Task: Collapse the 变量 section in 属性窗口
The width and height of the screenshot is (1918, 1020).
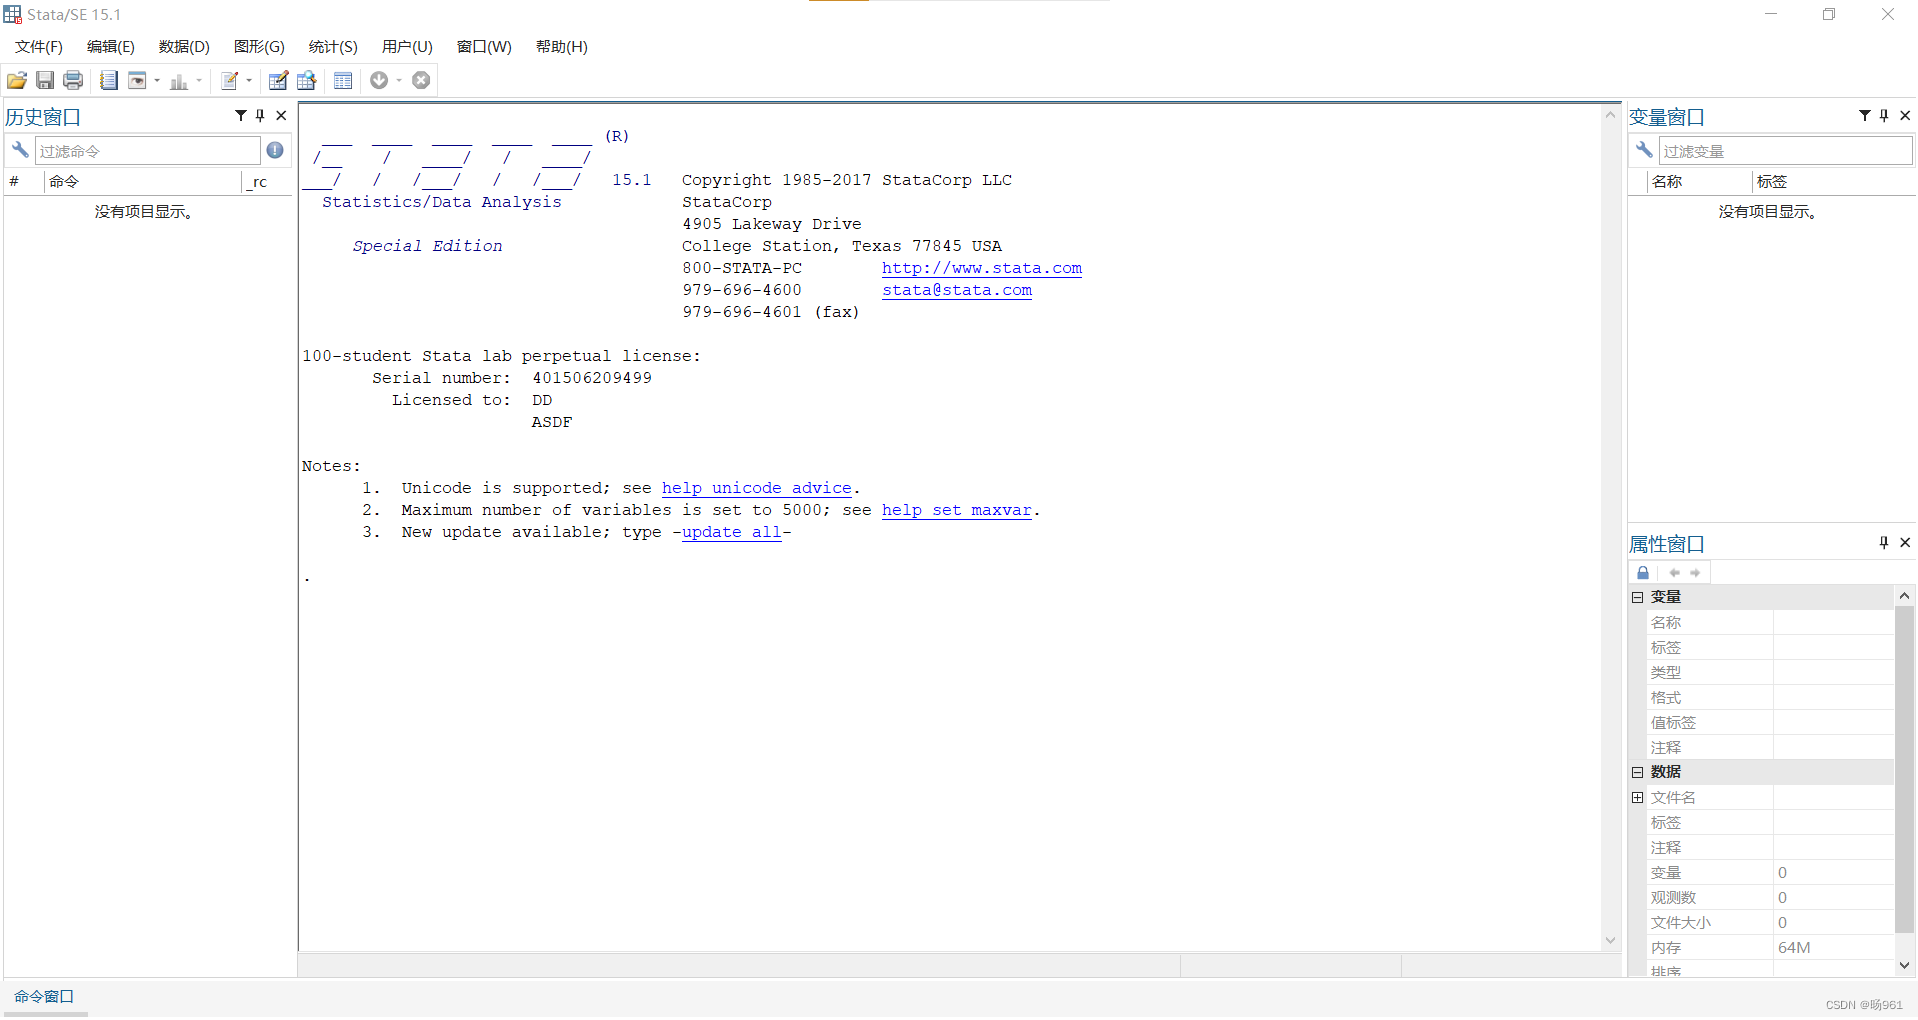Action: (x=1638, y=597)
